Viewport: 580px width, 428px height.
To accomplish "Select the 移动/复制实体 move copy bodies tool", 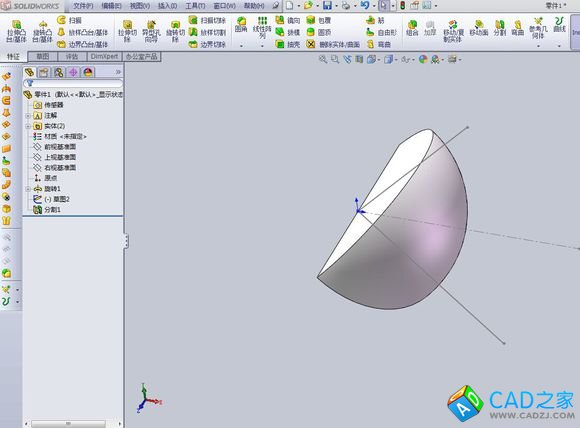I will pos(453,31).
